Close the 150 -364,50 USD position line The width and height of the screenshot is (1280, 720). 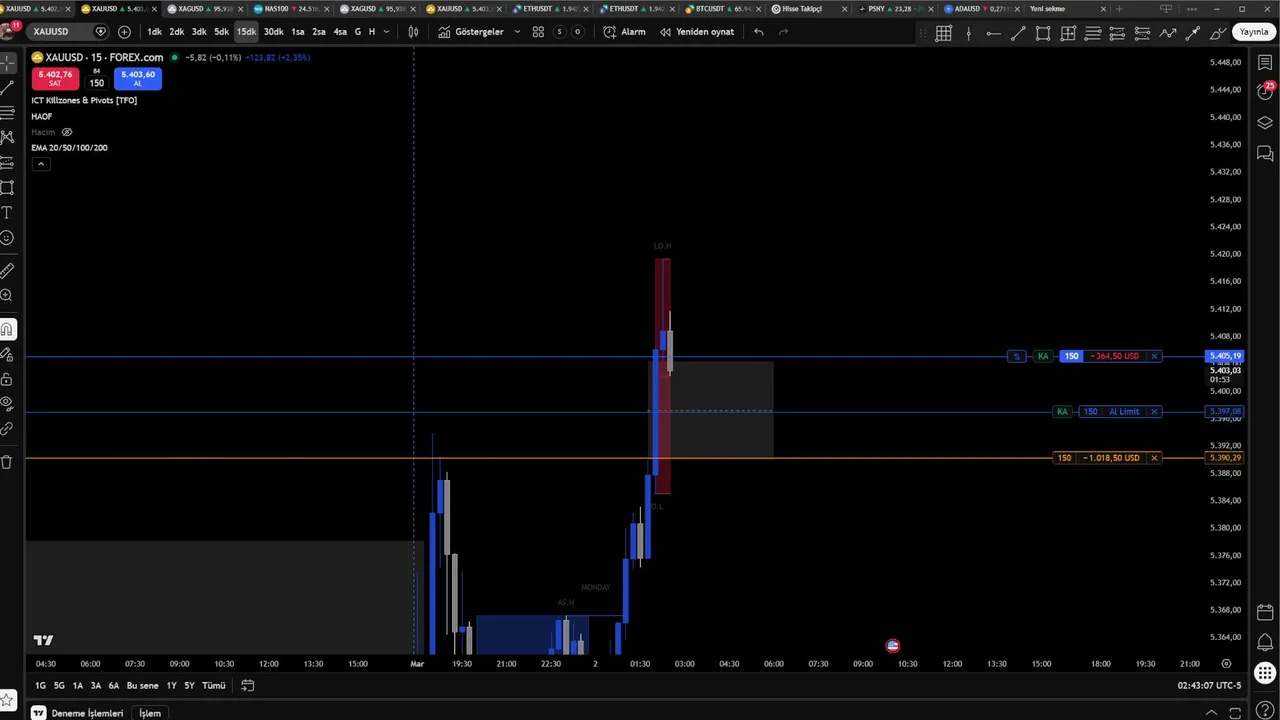pyautogui.click(x=1154, y=356)
